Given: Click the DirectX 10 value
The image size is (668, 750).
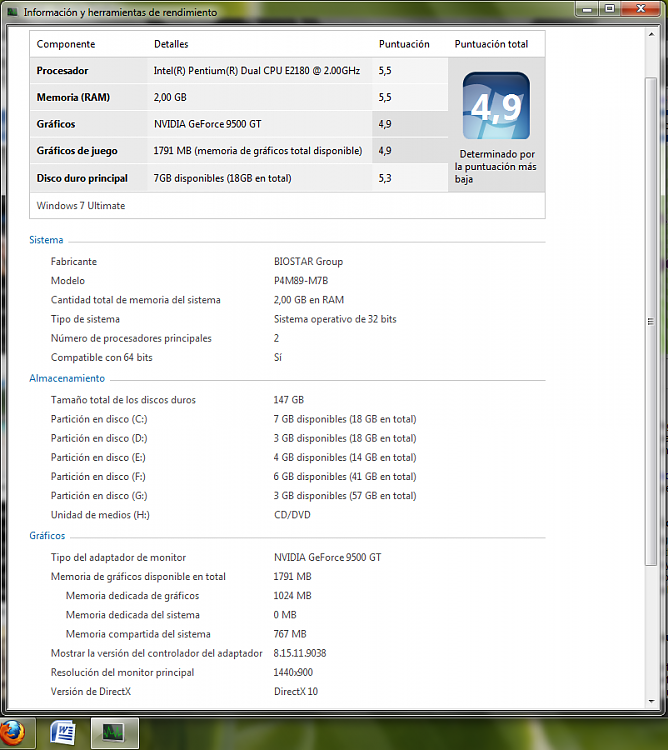Looking at the screenshot, I should [296, 691].
